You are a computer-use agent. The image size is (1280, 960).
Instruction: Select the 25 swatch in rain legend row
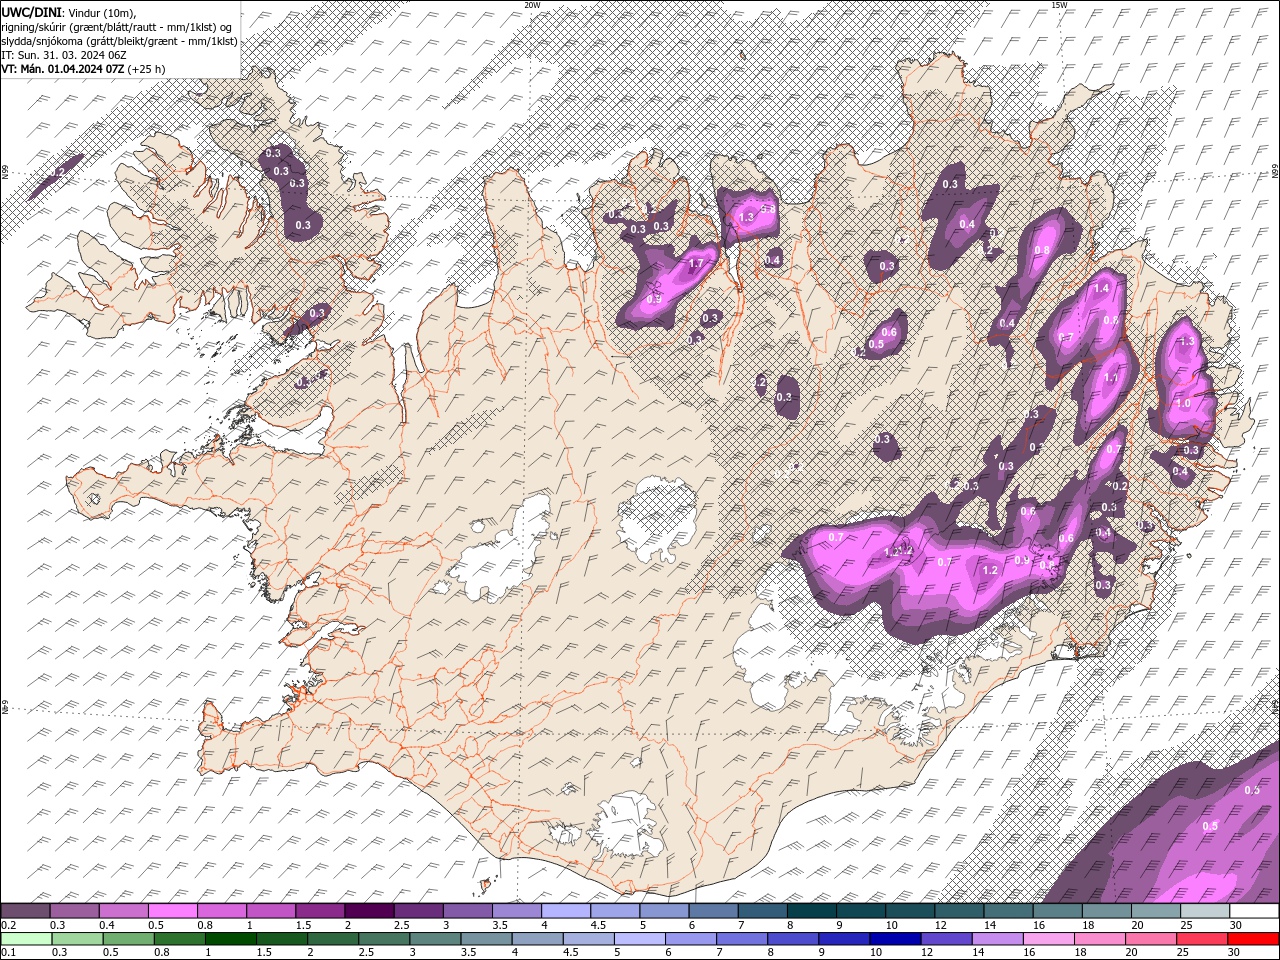(1203, 939)
